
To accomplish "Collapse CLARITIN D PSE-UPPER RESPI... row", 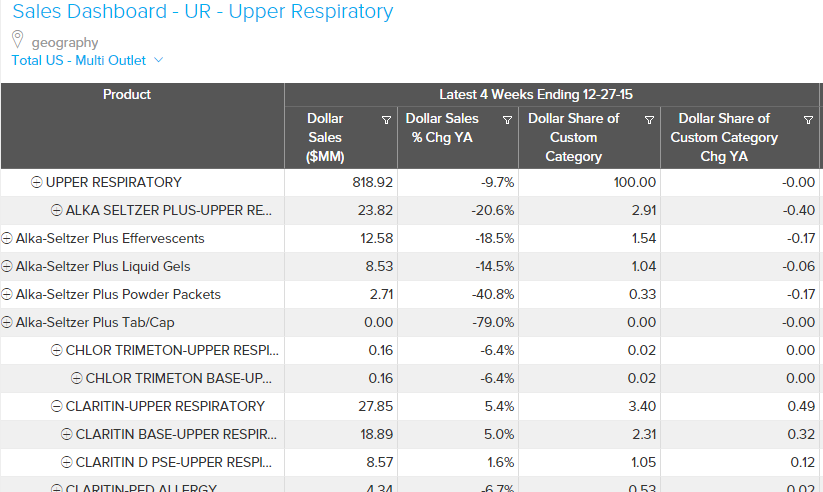I will 67,463.
